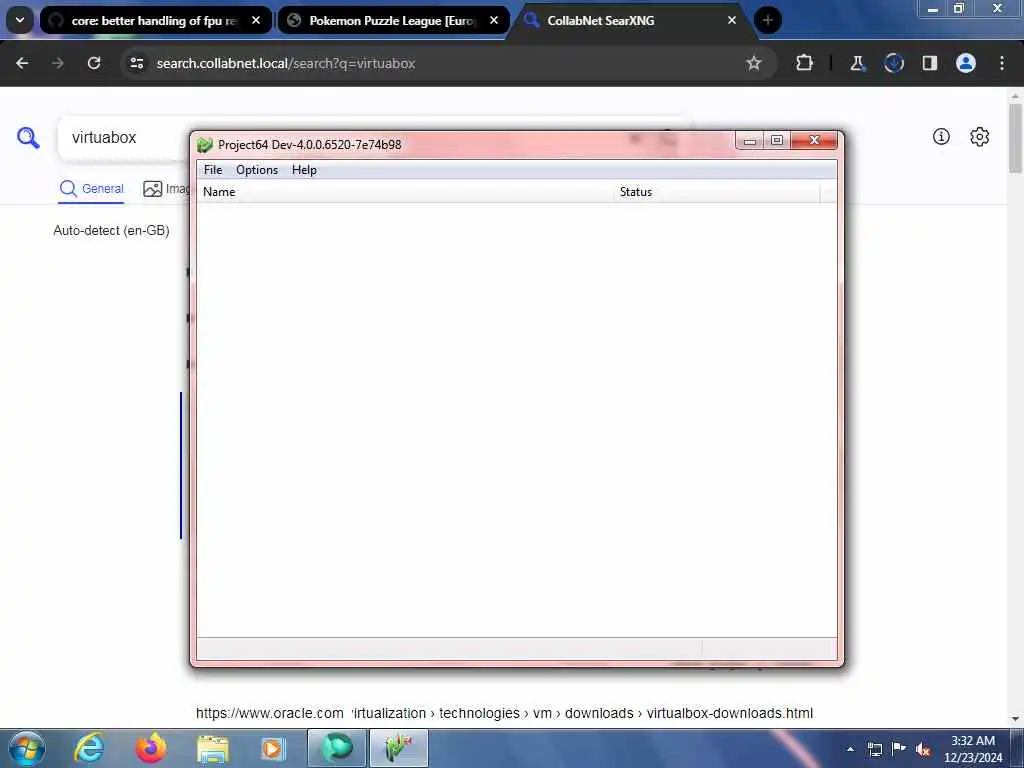Screen dimensions: 1024x768
Task: Open Windows Media Player from the taskbar
Action: click(272, 748)
